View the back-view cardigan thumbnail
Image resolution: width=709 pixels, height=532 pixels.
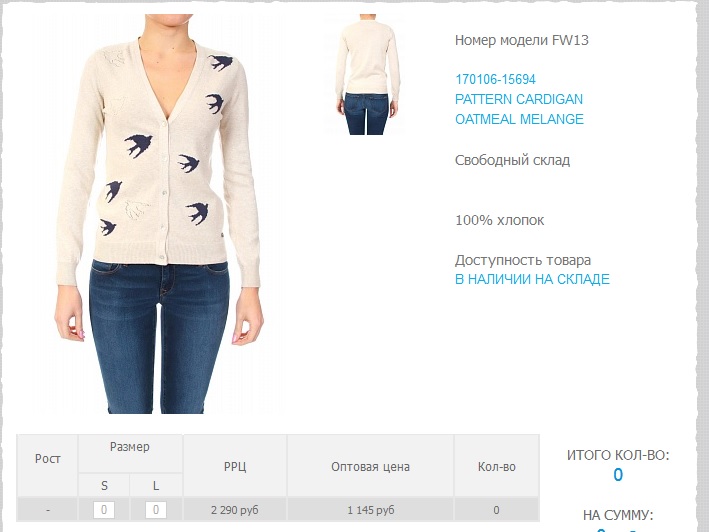point(367,75)
